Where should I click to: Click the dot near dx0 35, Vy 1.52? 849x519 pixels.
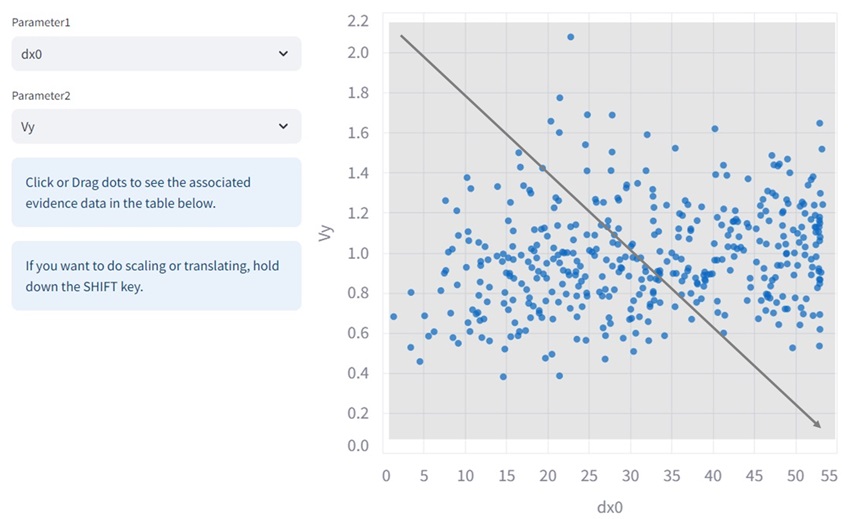pos(675,148)
